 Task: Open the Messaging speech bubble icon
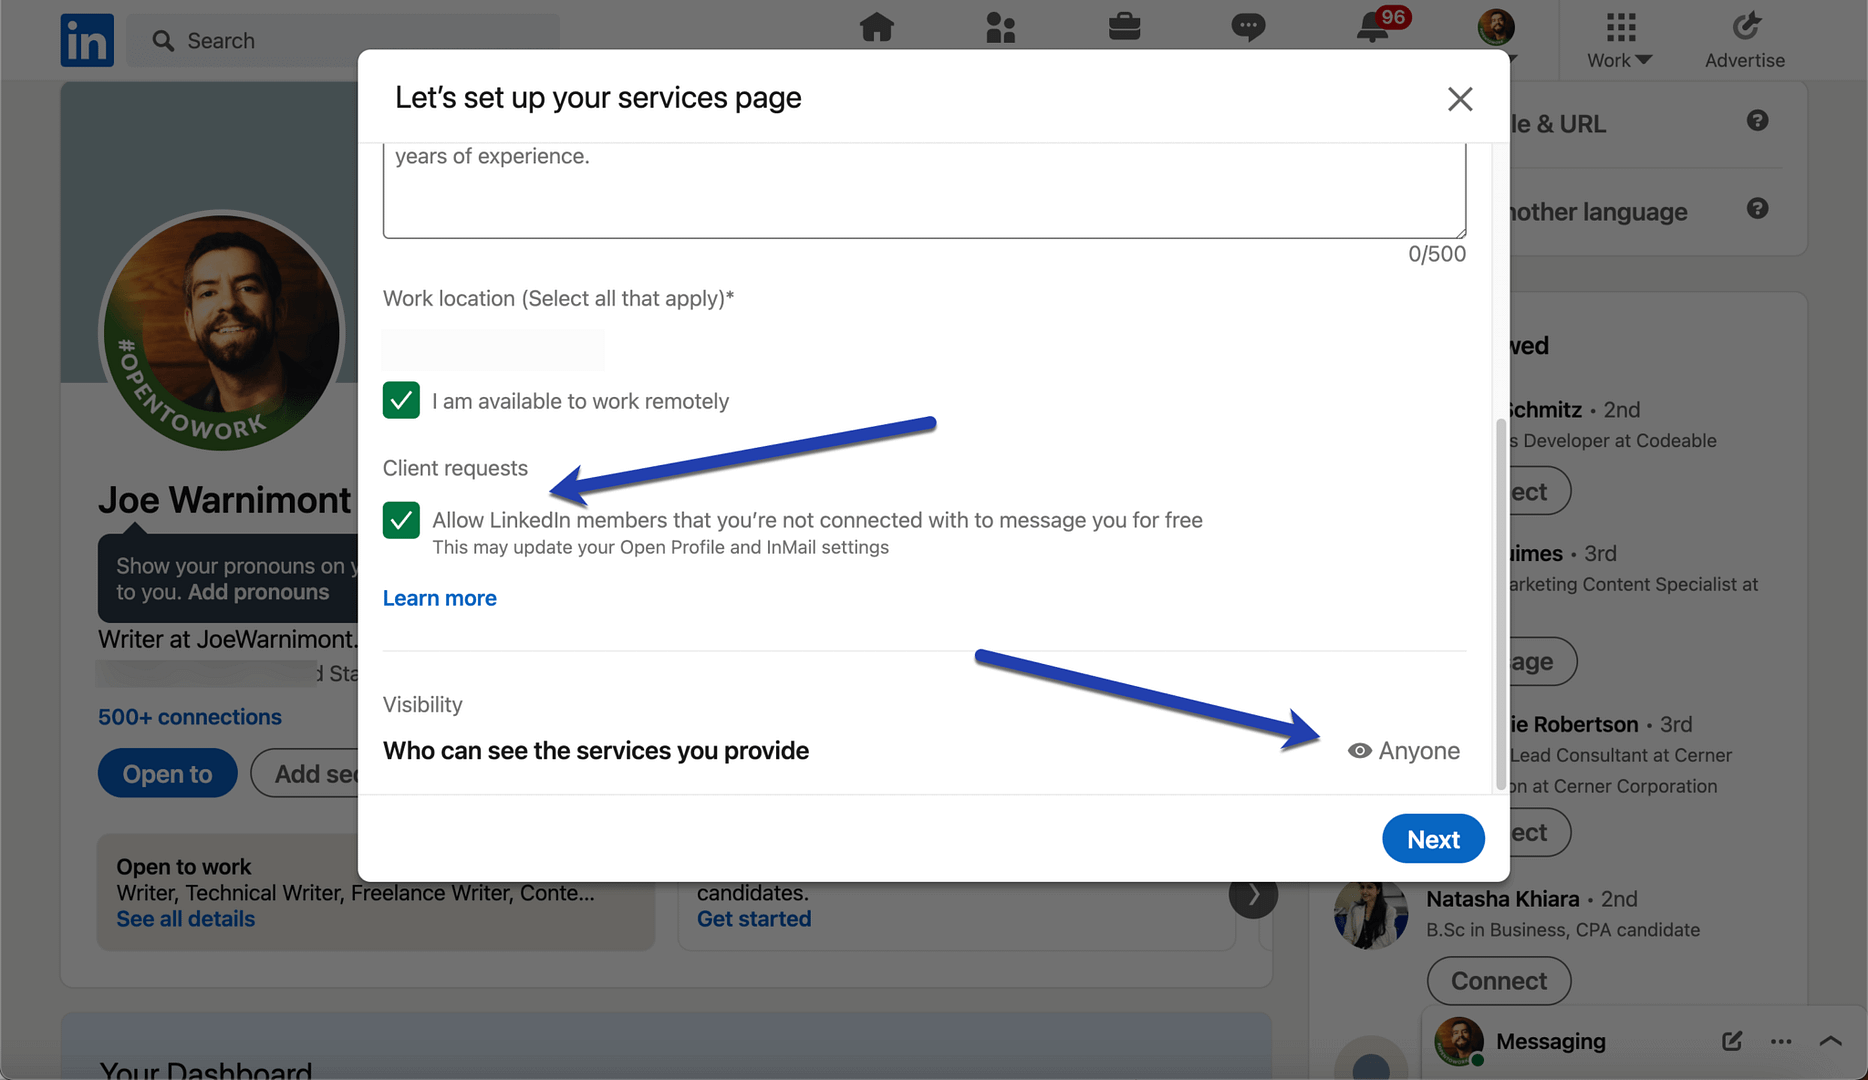pos(1248,28)
